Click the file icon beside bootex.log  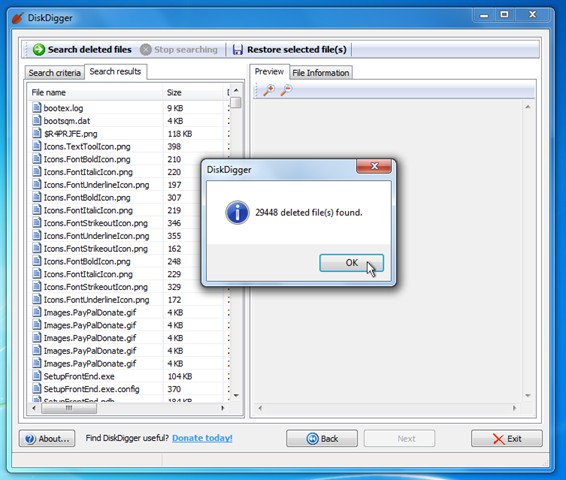pos(36,108)
